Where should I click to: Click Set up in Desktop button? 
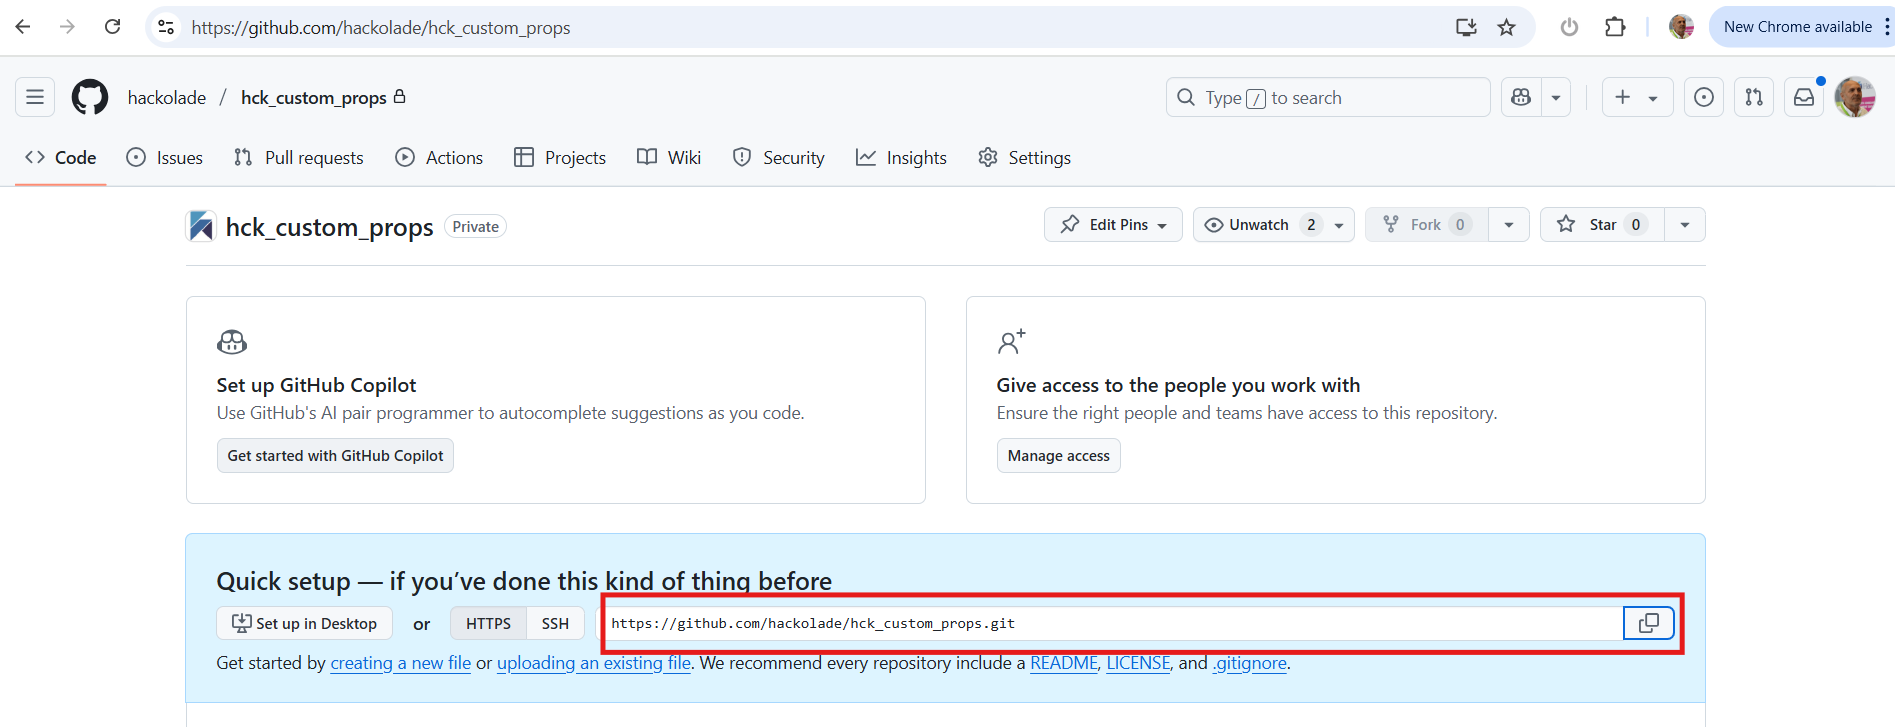click(x=304, y=623)
